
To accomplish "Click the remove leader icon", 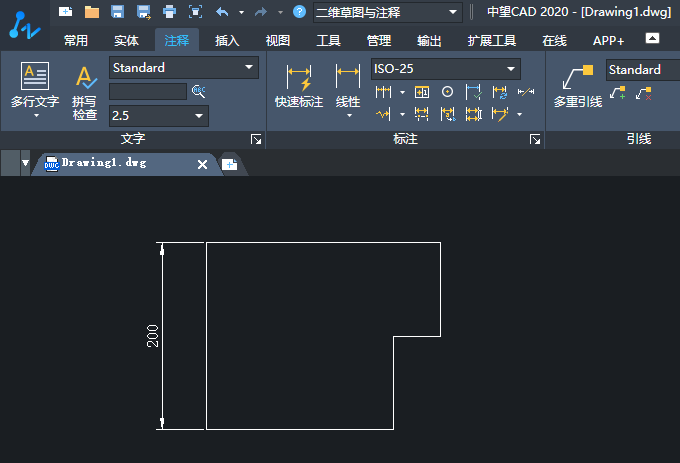I will click(x=644, y=93).
